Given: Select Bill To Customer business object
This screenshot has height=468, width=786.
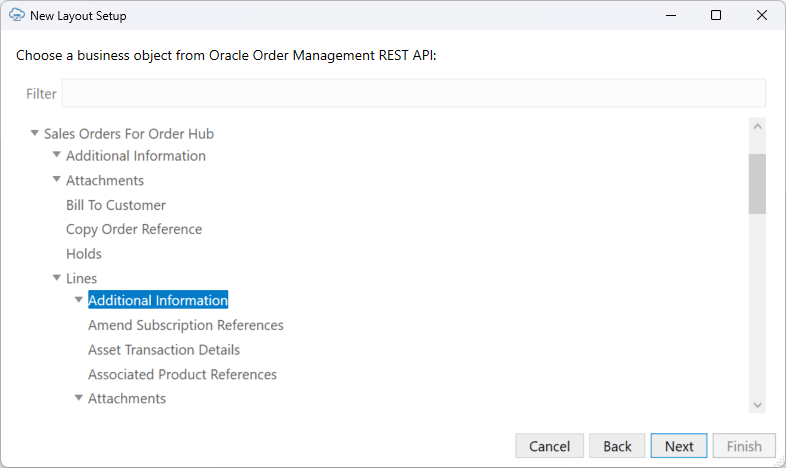Looking at the screenshot, I should (x=116, y=205).
